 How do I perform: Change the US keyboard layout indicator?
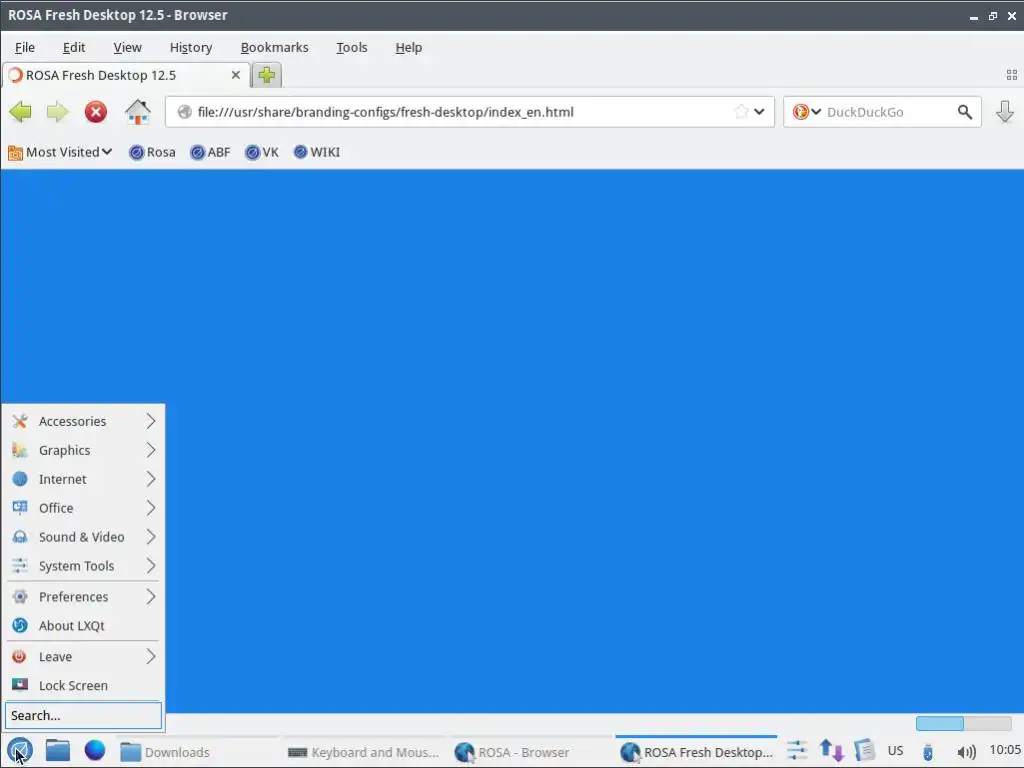click(x=895, y=751)
